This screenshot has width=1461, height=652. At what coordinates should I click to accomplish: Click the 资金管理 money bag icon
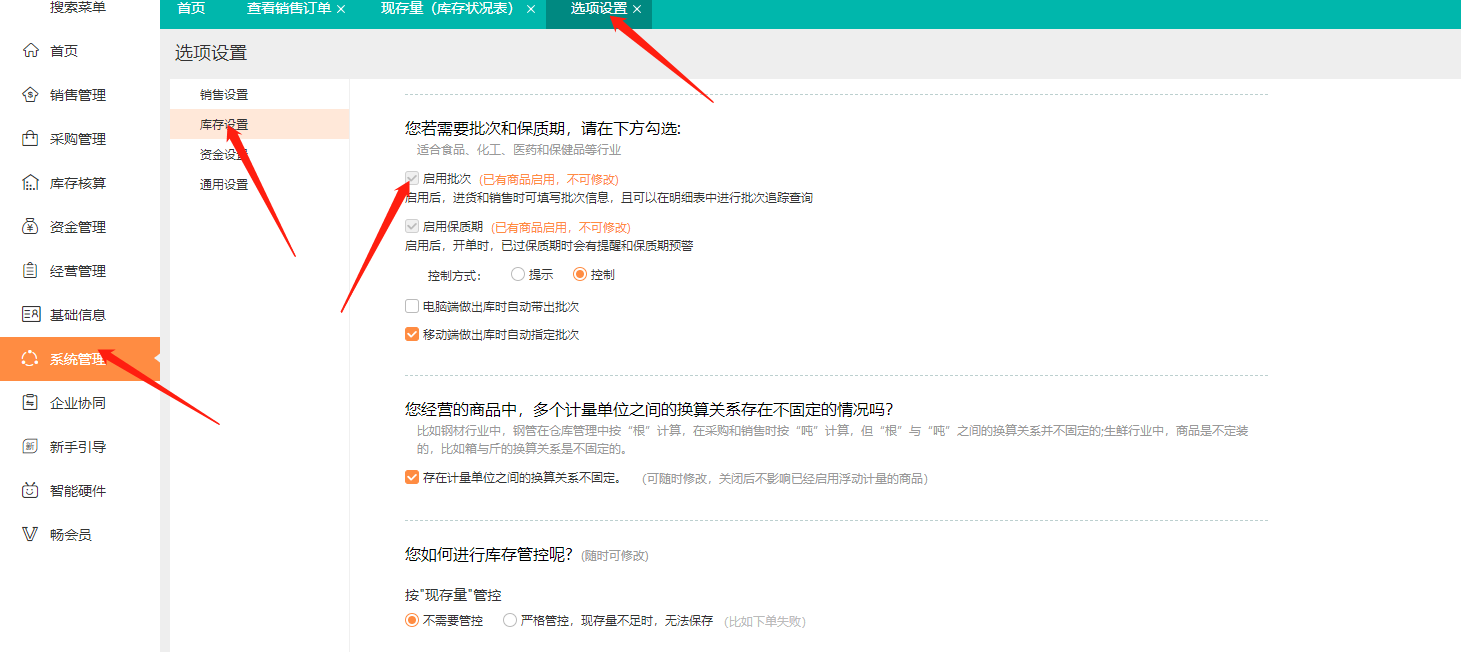coord(30,227)
